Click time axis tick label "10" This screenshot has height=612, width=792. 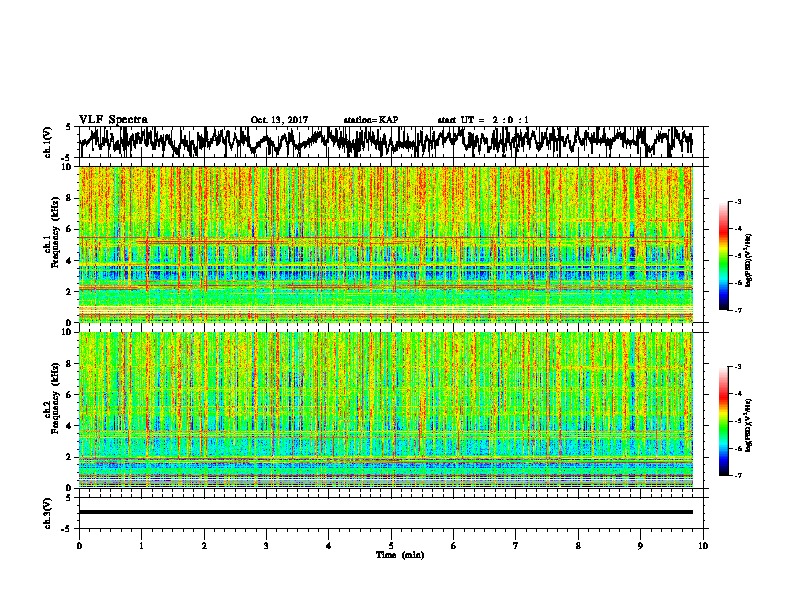[x=703, y=546]
